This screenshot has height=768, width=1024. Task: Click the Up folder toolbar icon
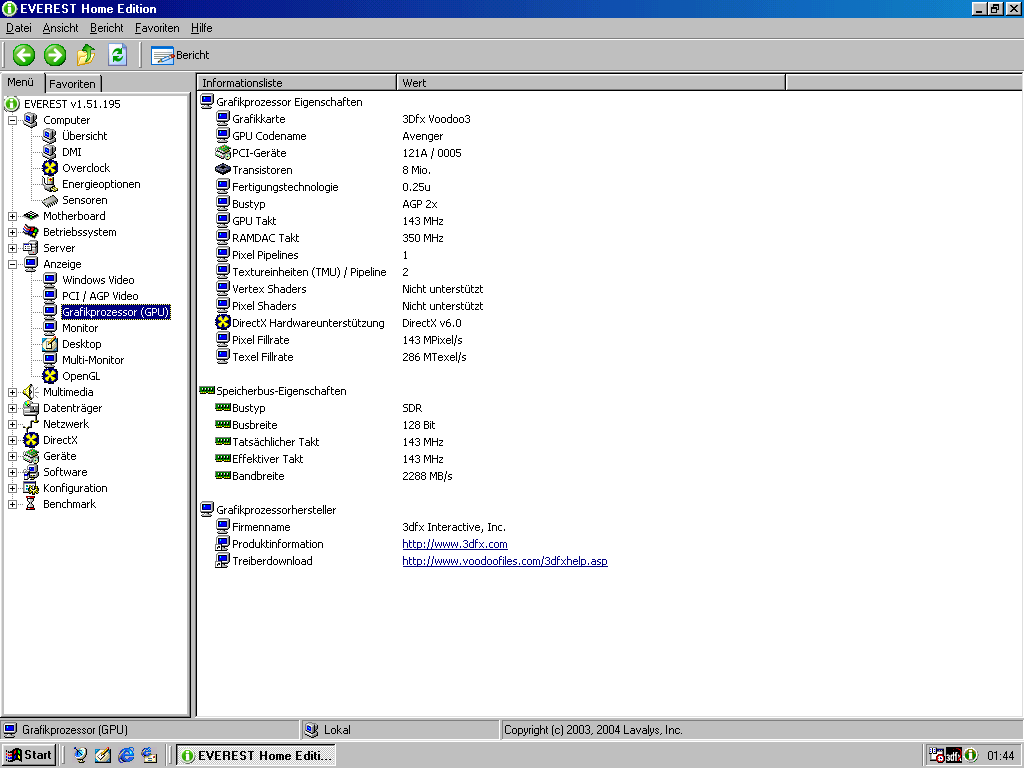tap(86, 55)
